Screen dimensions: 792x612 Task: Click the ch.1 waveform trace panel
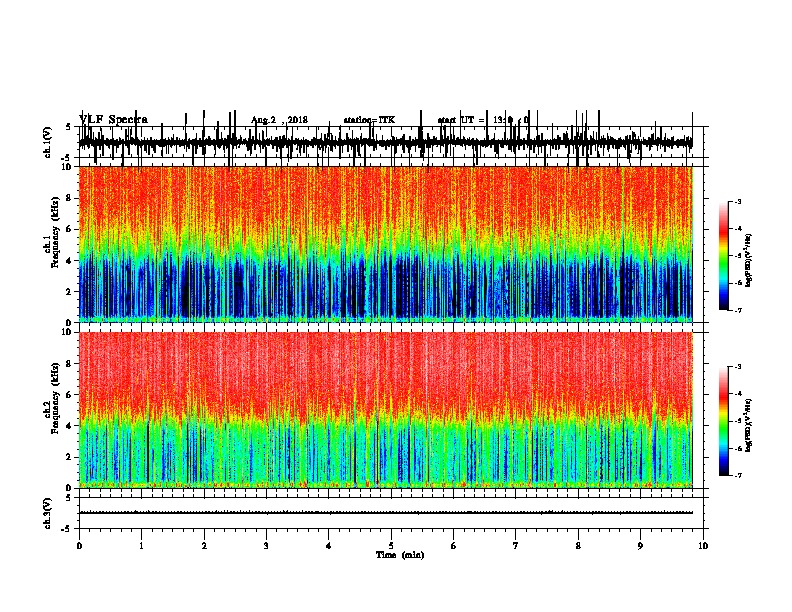[390, 142]
